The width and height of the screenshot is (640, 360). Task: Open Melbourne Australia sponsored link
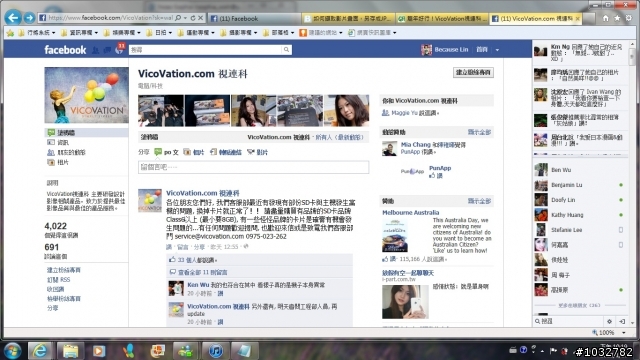click(x=411, y=212)
